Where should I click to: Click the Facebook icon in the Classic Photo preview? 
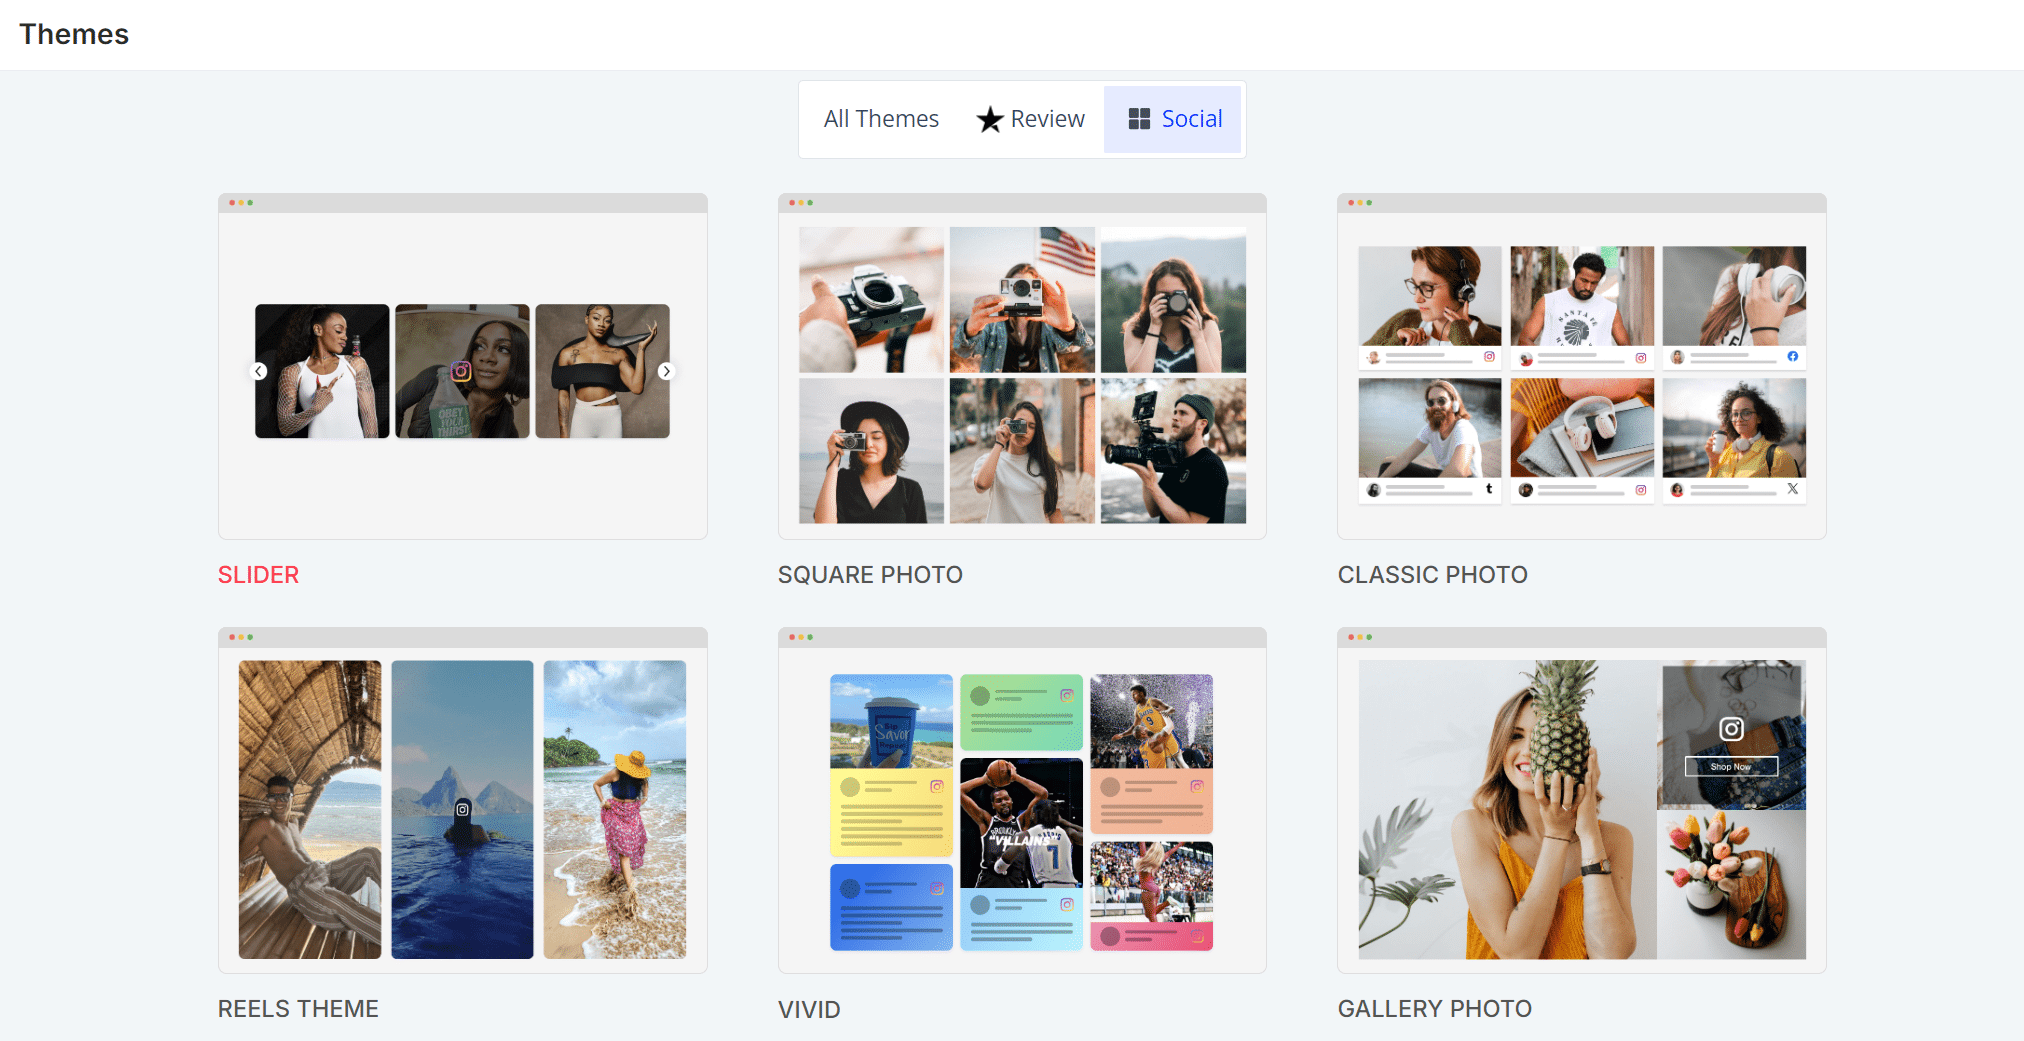(1792, 356)
